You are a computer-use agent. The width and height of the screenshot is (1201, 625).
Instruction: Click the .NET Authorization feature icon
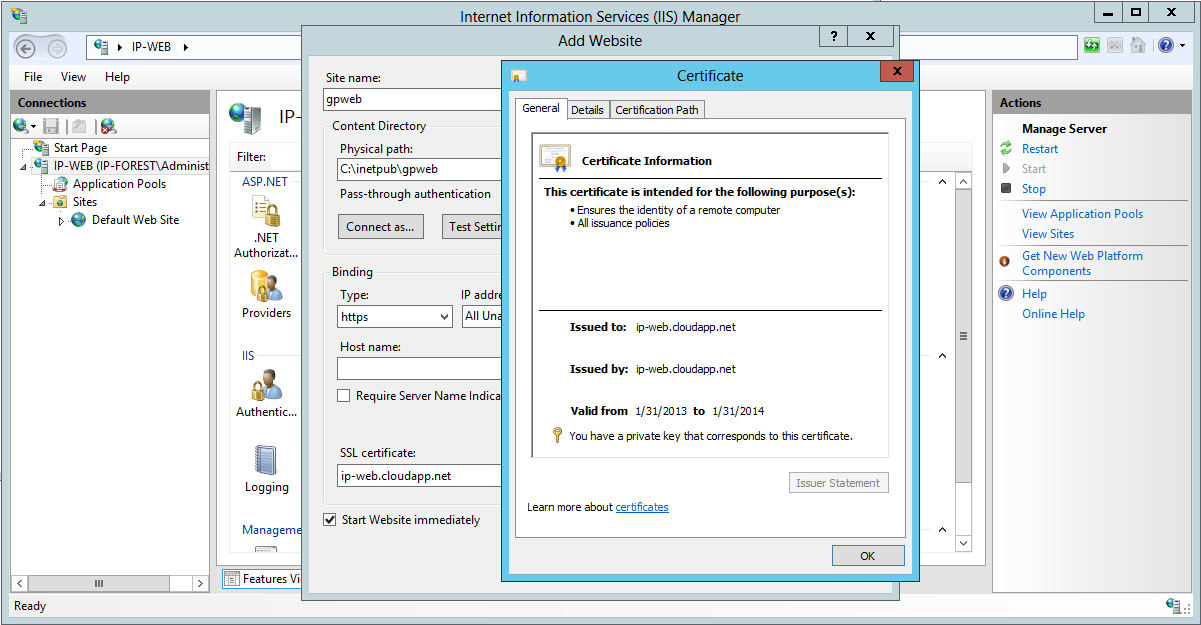click(266, 211)
